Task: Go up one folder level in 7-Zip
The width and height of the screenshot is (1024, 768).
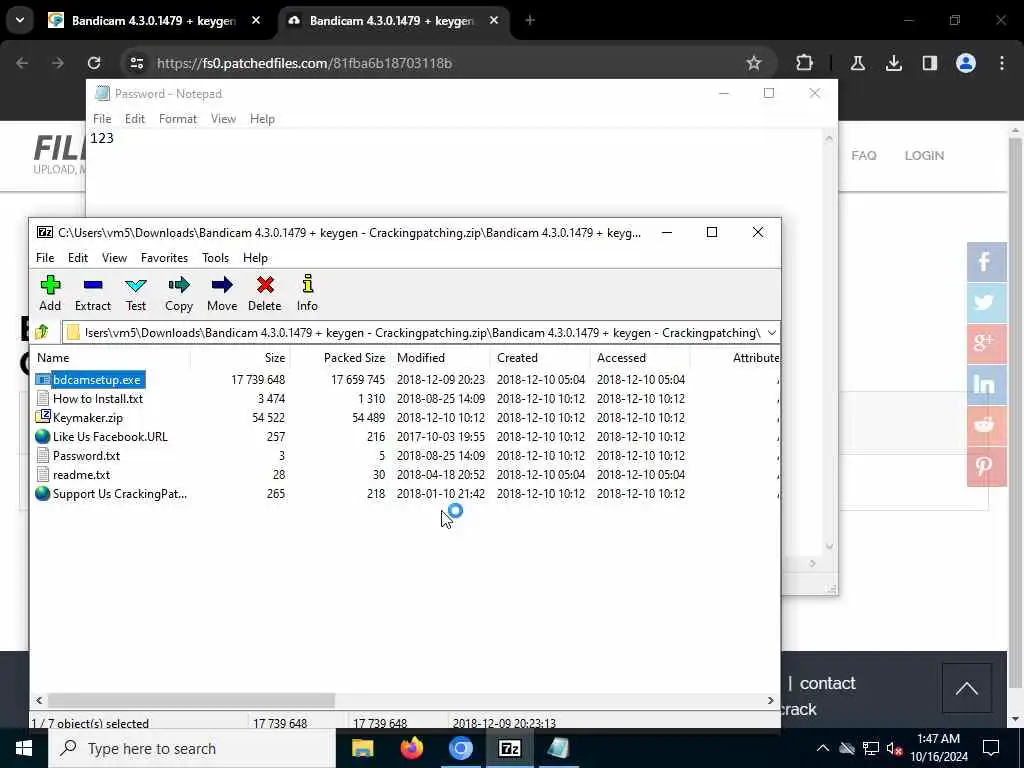Action: pyautogui.click(x=42, y=332)
